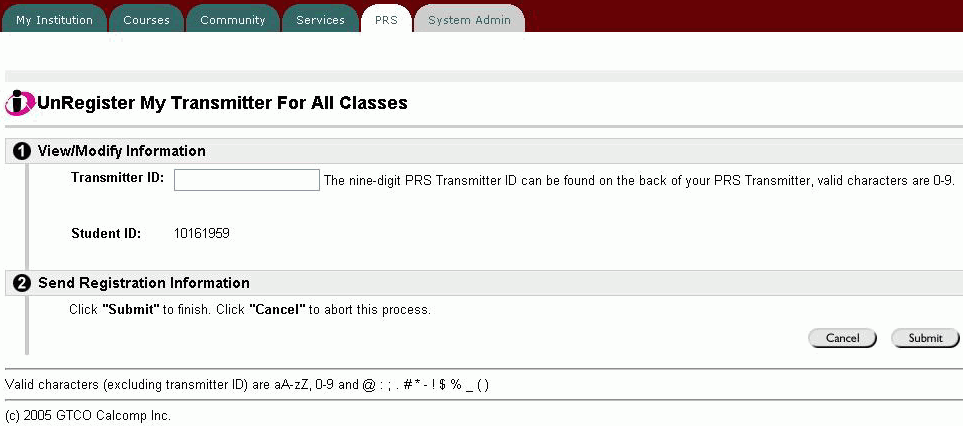Image resolution: width=963 pixels, height=426 pixels.
Task: Switch to the System Admin tab
Action: tap(469, 20)
